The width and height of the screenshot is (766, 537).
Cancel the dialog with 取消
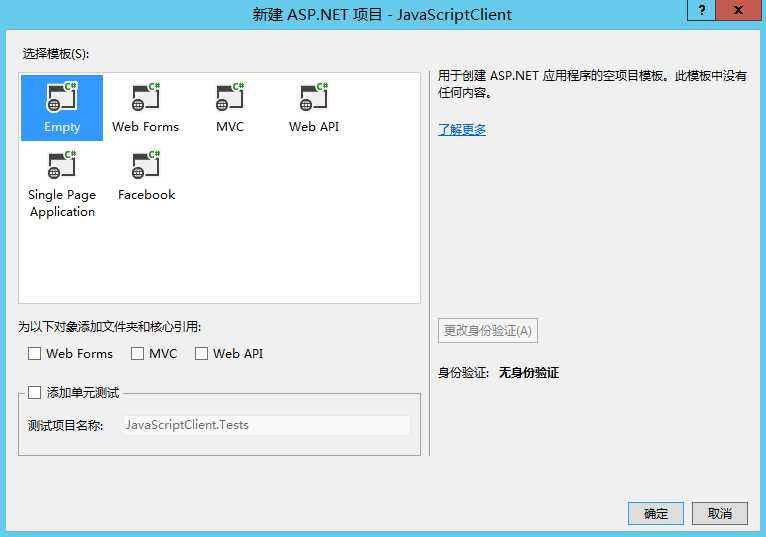click(720, 514)
